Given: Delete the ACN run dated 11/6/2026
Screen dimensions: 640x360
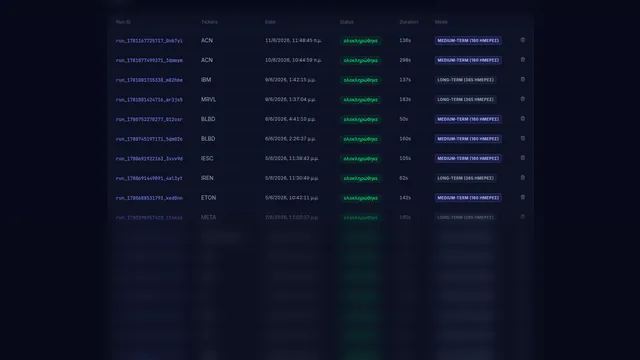Looking at the screenshot, I should click(x=522, y=40).
